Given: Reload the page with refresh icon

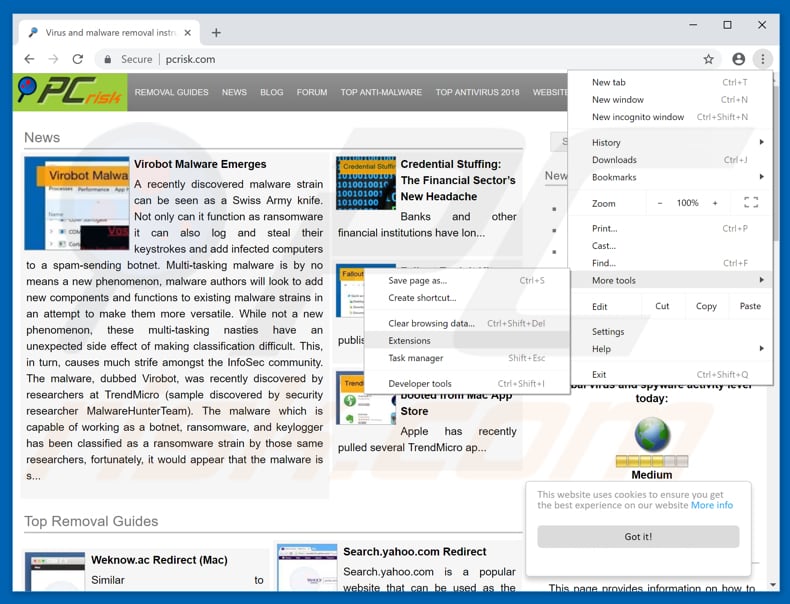Looking at the screenshot, I should coord(77,59).
